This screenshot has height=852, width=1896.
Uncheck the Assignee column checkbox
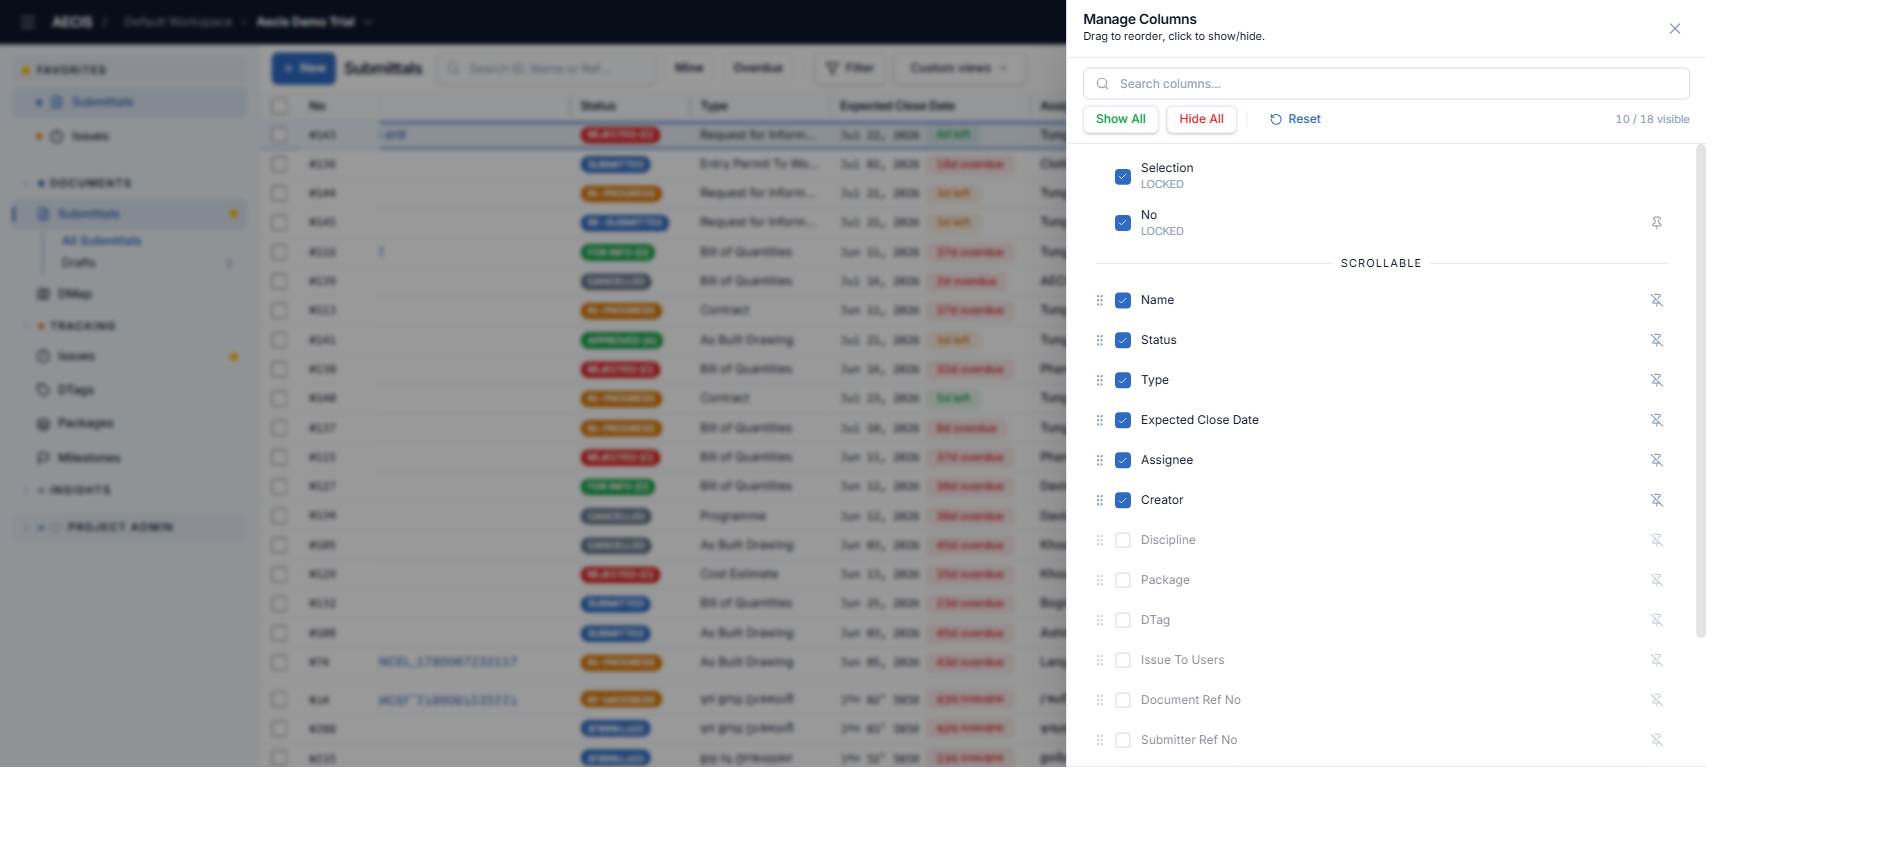click(1123, 460)
